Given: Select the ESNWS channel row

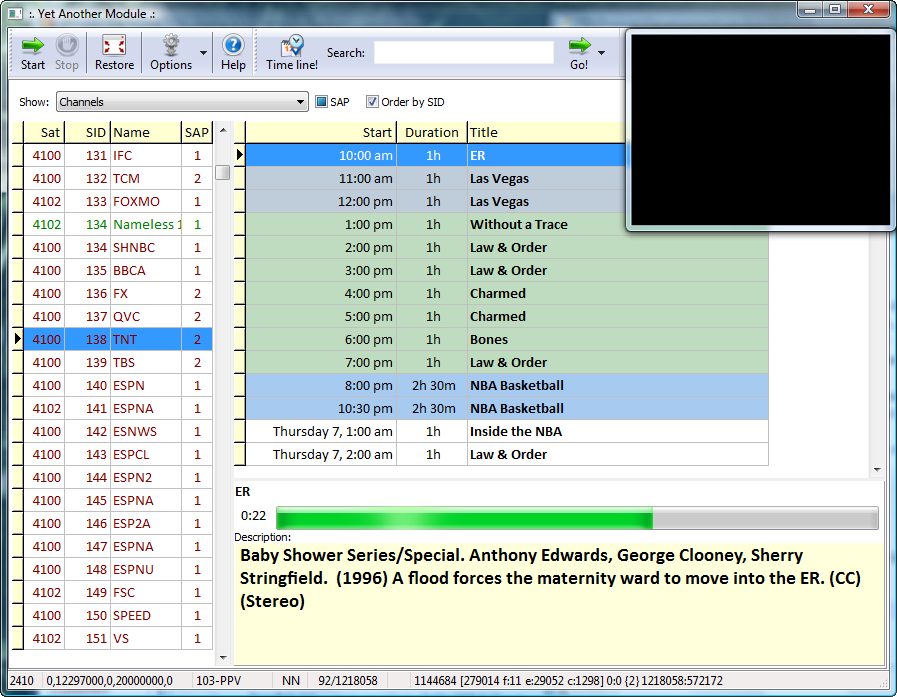Looking at the screenshot, I should coord(118,431).
